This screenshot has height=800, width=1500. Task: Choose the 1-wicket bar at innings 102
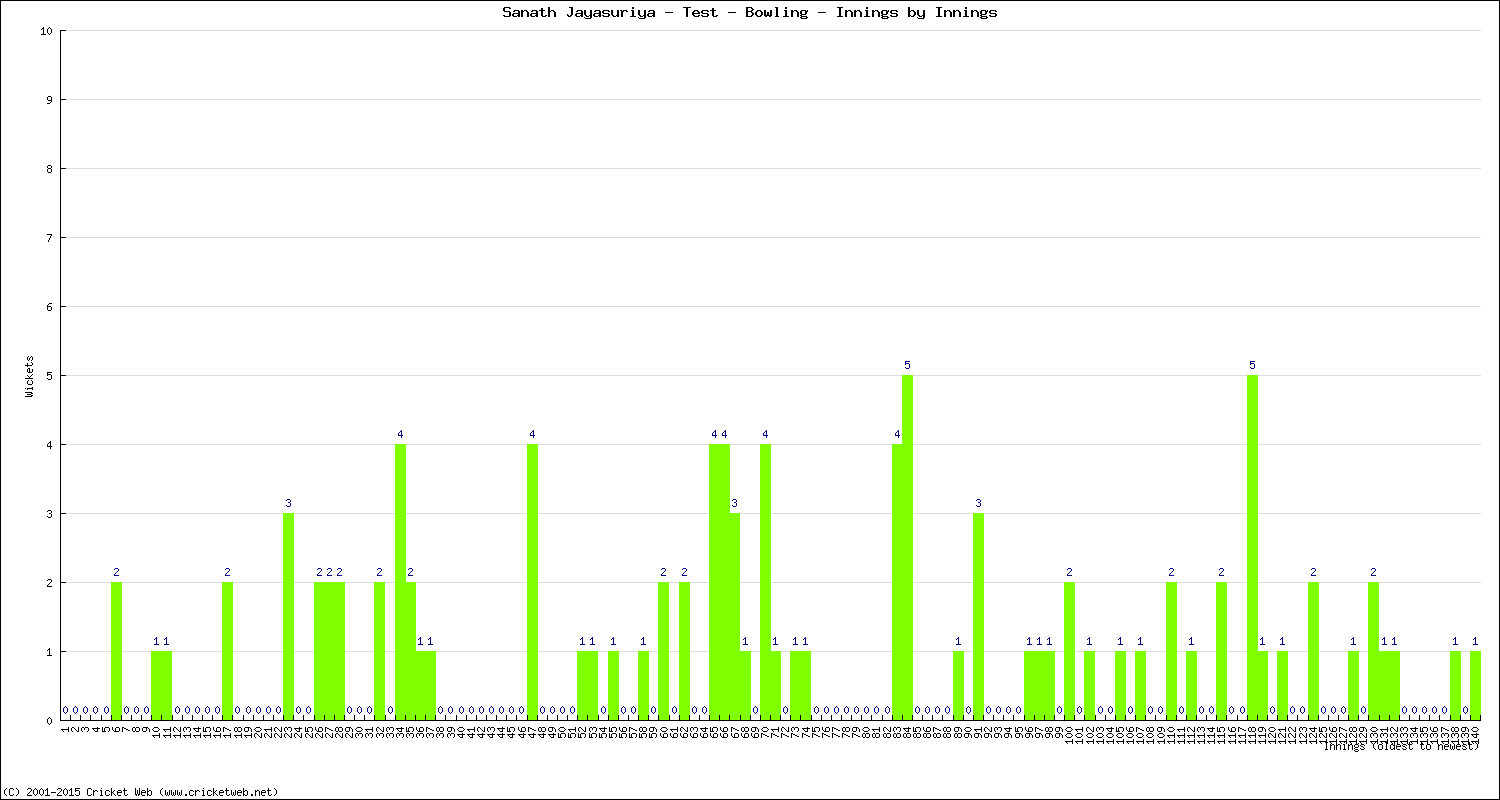1089,686
